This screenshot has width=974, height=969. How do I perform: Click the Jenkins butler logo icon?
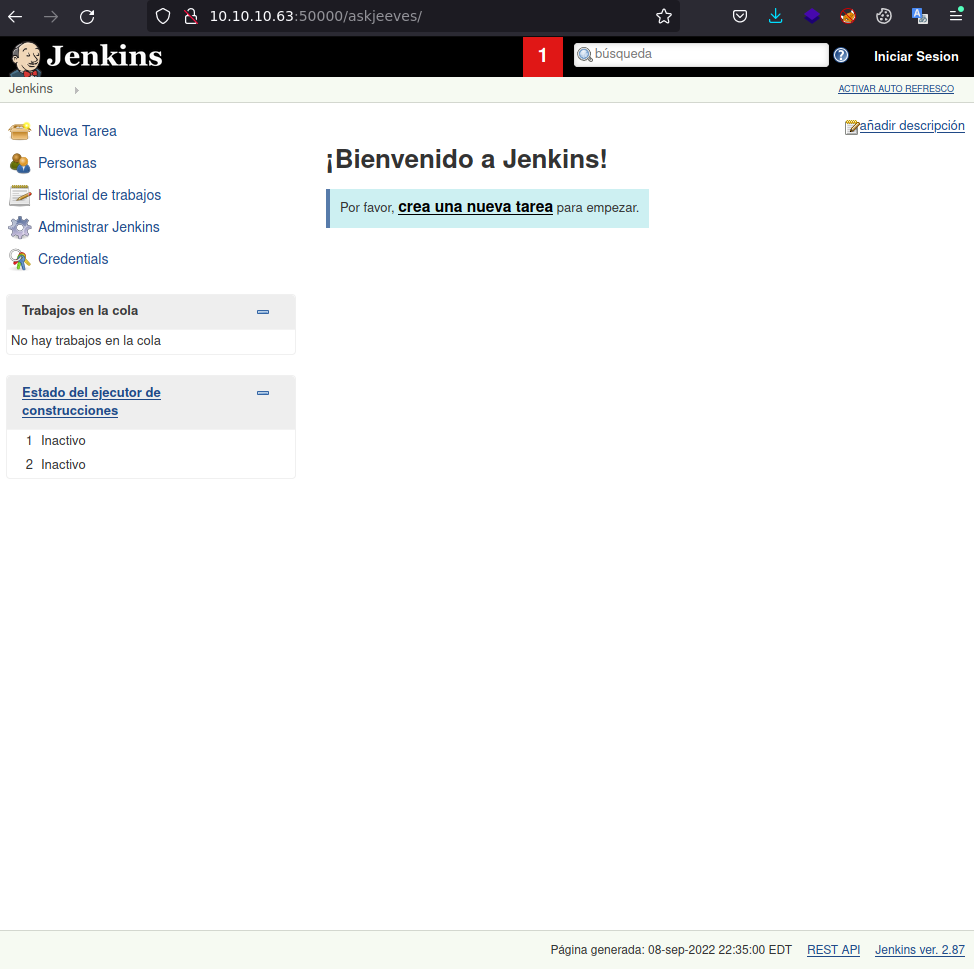point(25,58)
